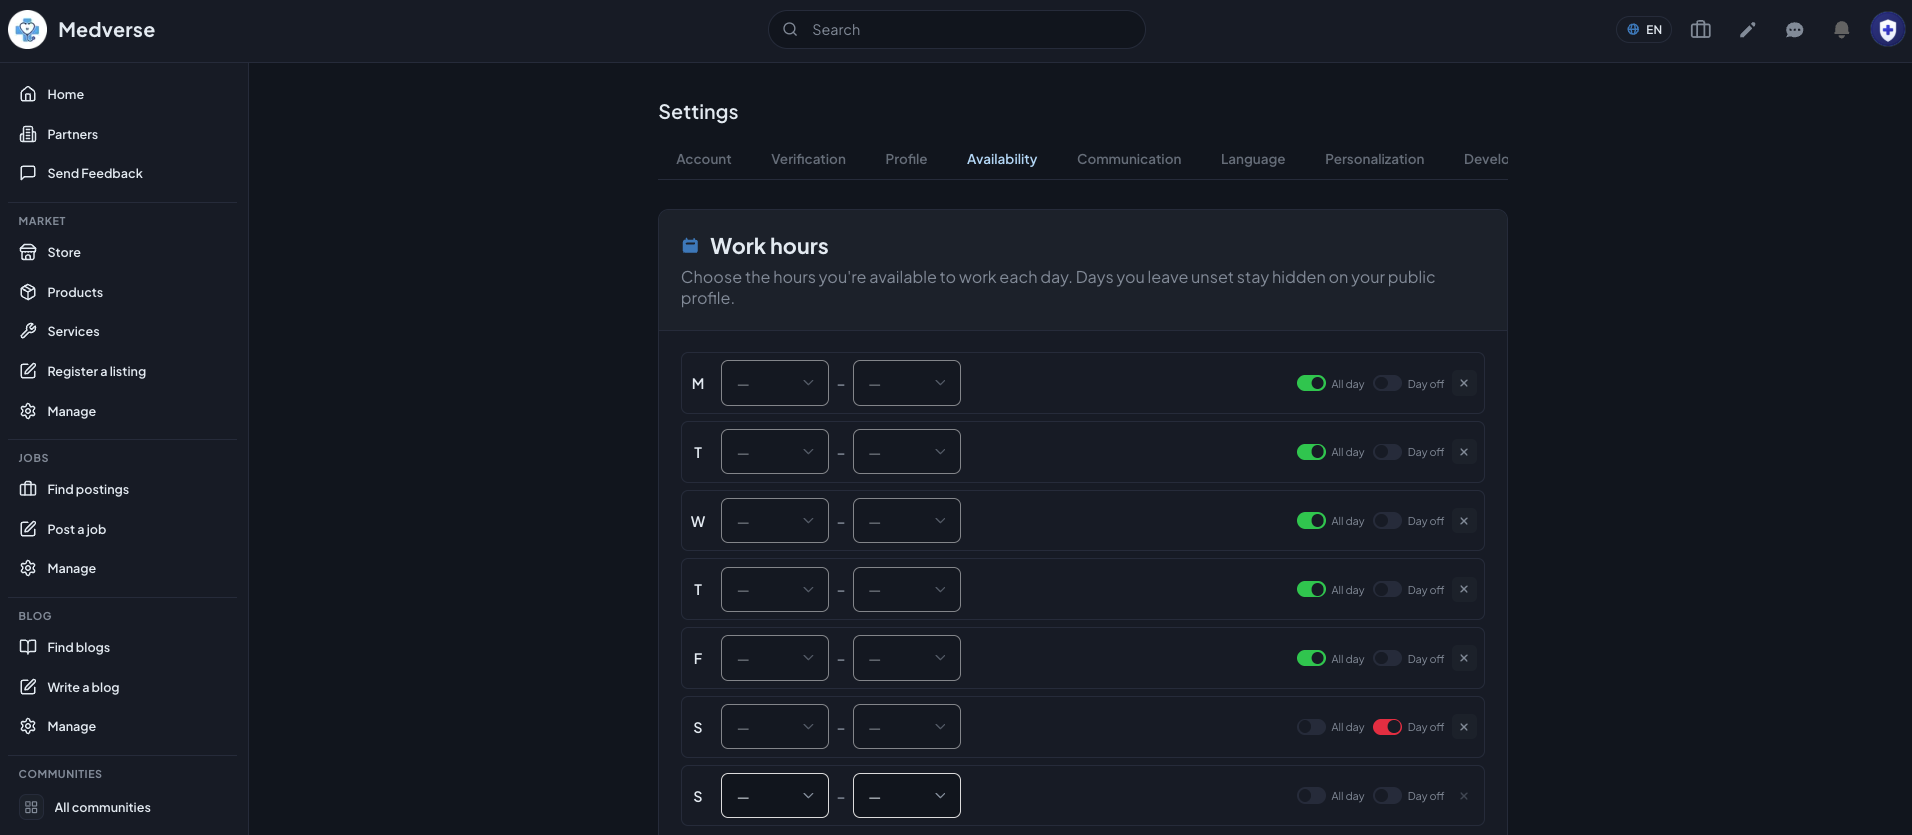Switch to the Profile tab
The image size is (1912, 835).
tap(906, 159)
